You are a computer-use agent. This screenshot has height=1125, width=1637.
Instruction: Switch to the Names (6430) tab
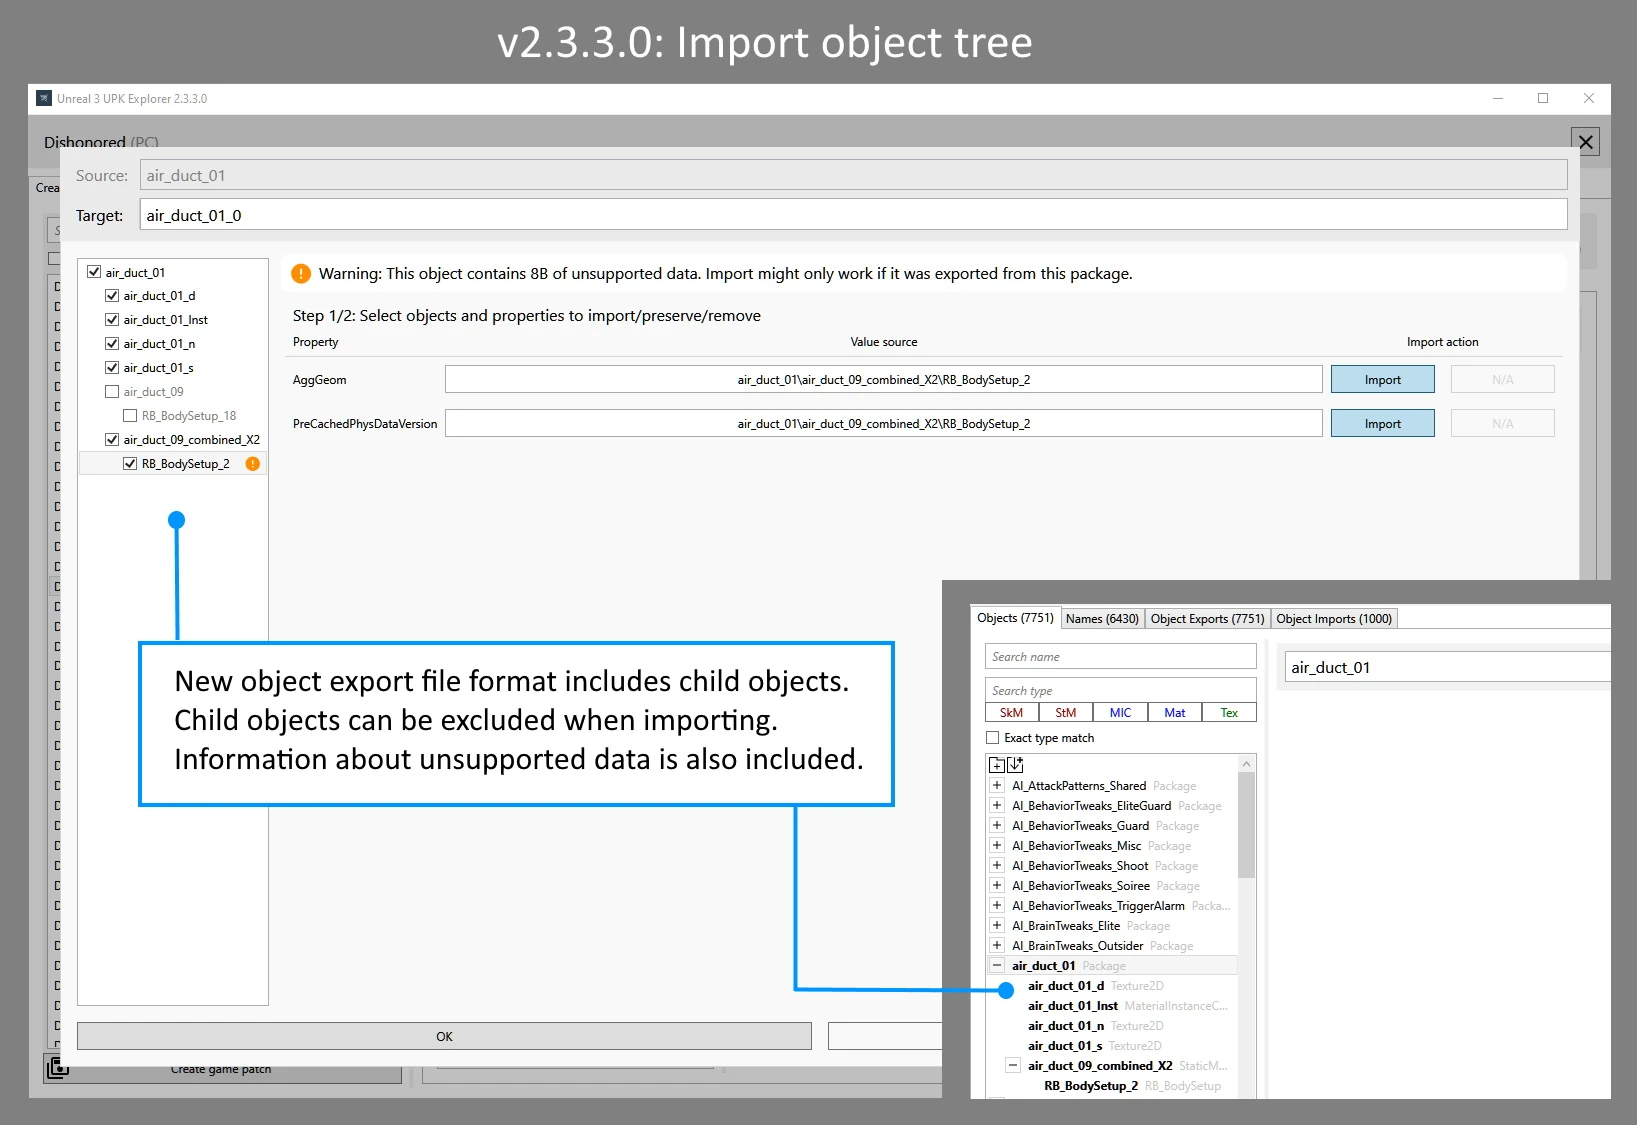tap(1101, 619)
